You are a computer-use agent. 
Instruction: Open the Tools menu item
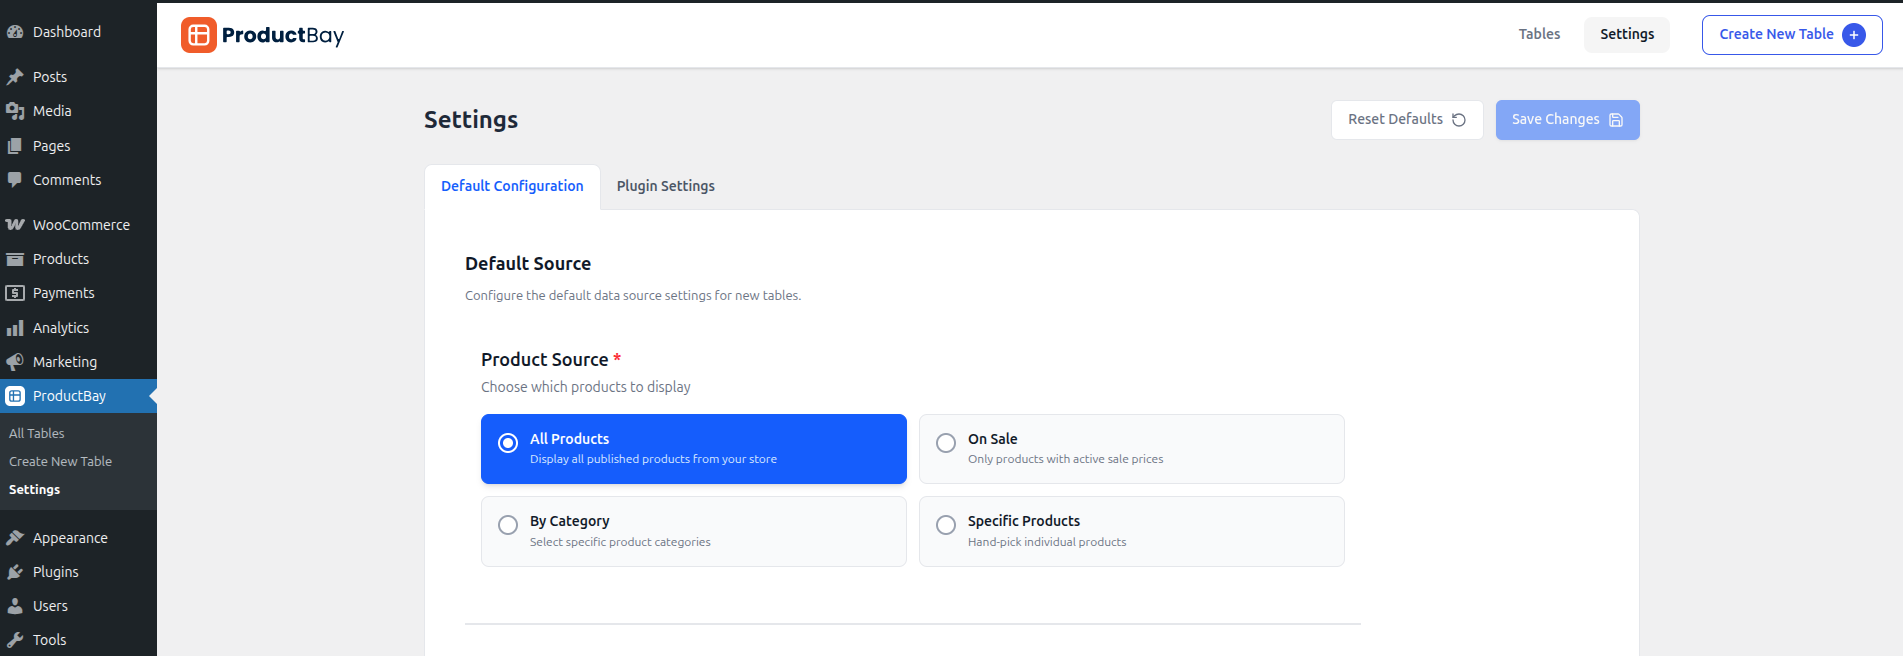tap(78, 640)
